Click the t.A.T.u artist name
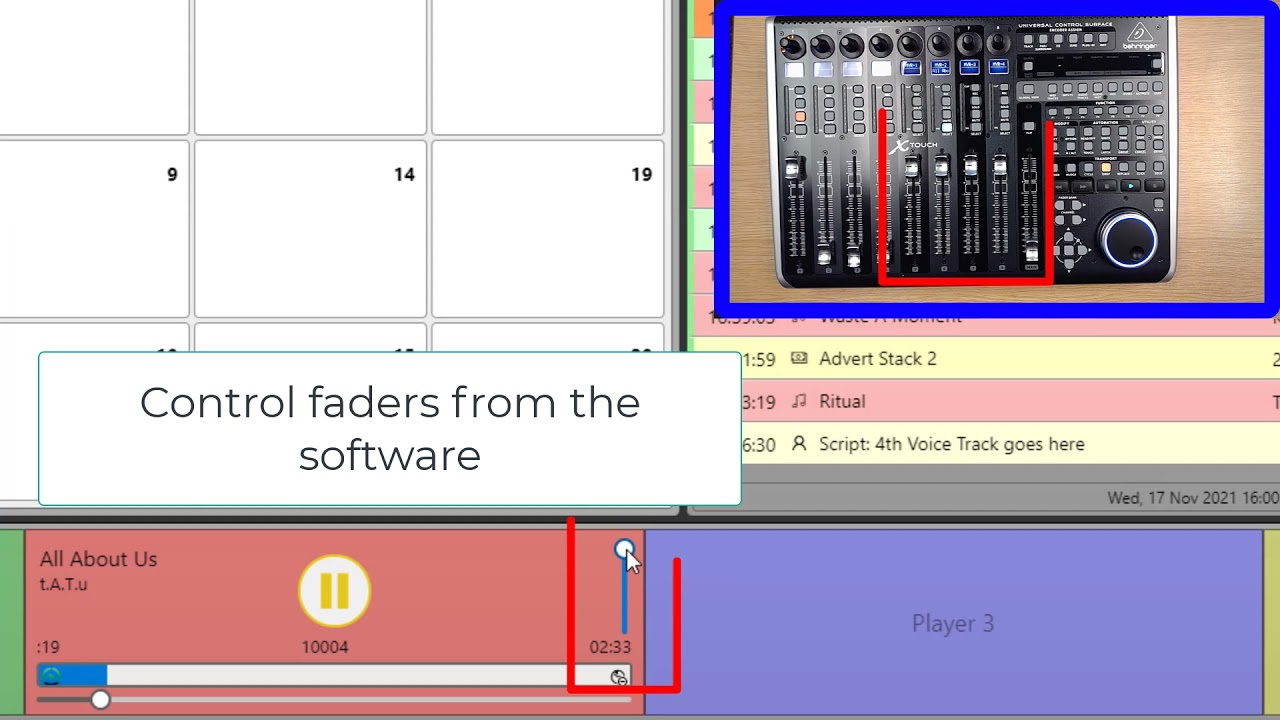The height and width of the screenshot is (720, 1280). click(x=63, y=584)
